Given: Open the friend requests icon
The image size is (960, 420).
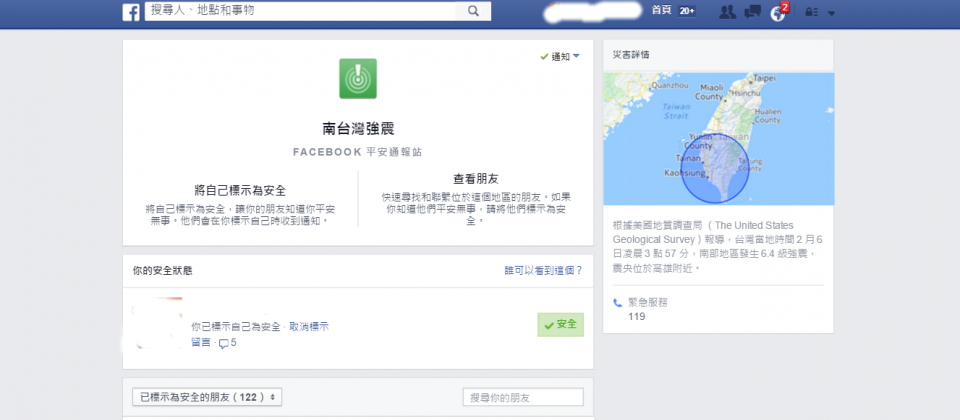Looking at the screenshot, I should click(727, 12).
